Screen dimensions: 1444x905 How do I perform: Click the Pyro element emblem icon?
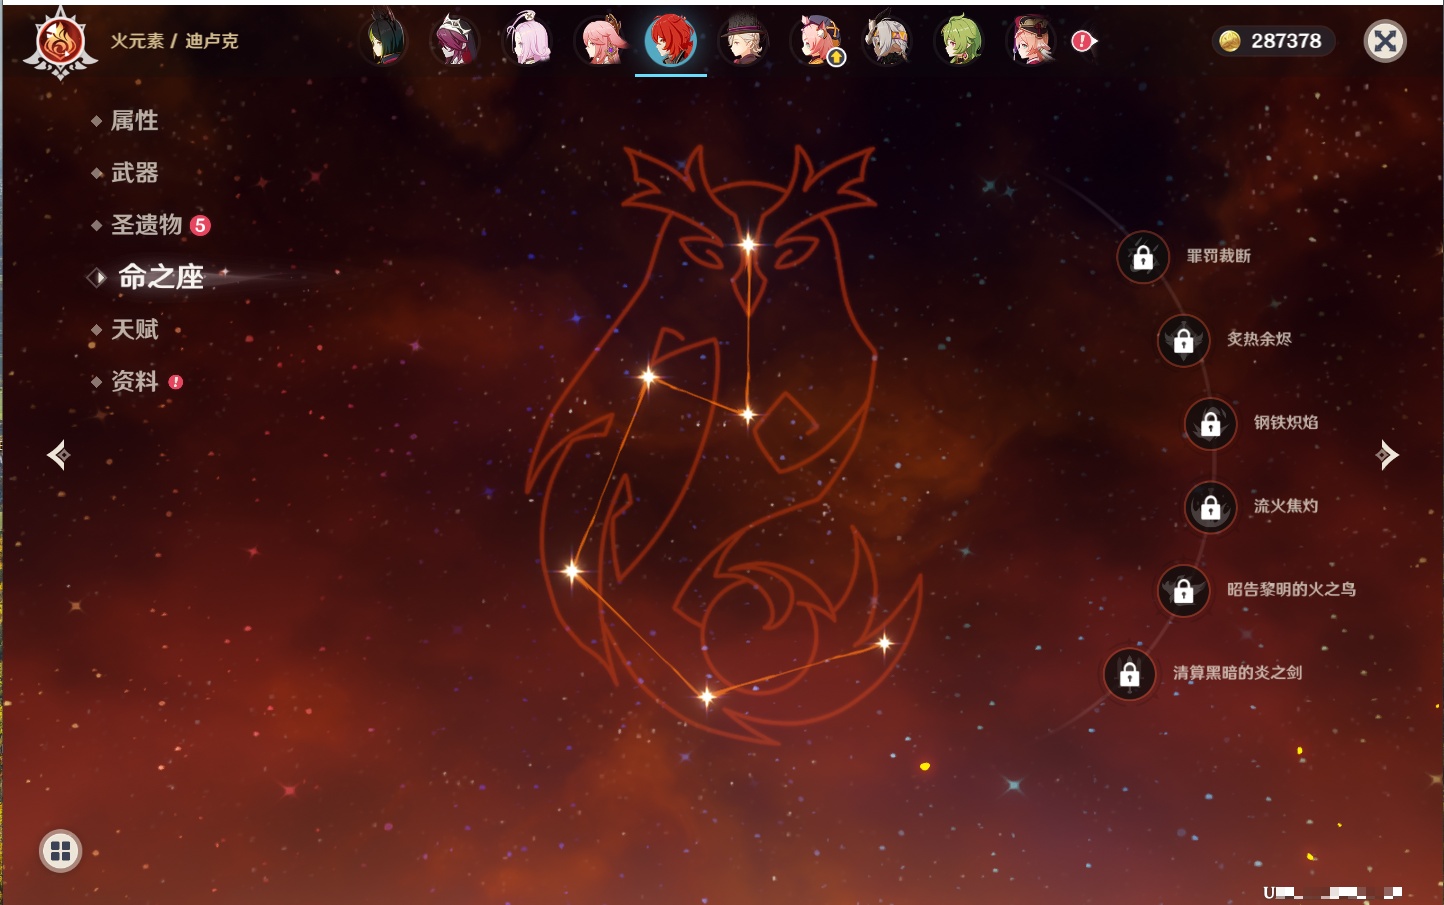pyautogui.click(x=60, y=42)
